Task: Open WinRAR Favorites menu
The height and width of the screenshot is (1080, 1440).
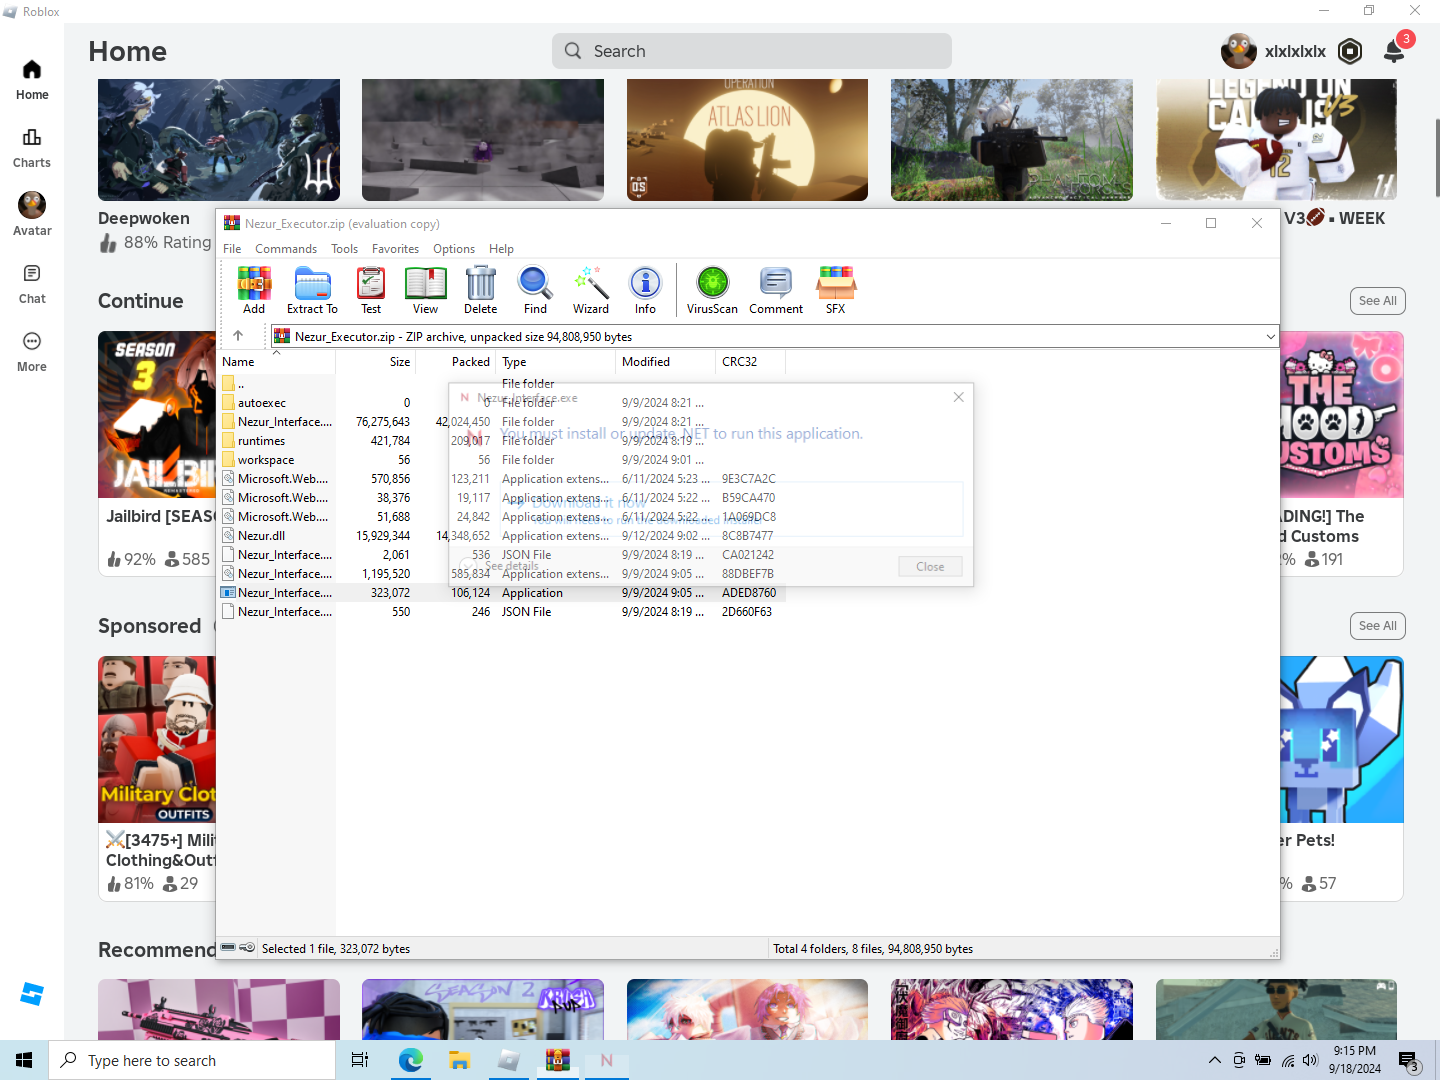Action: pos(395,249)
